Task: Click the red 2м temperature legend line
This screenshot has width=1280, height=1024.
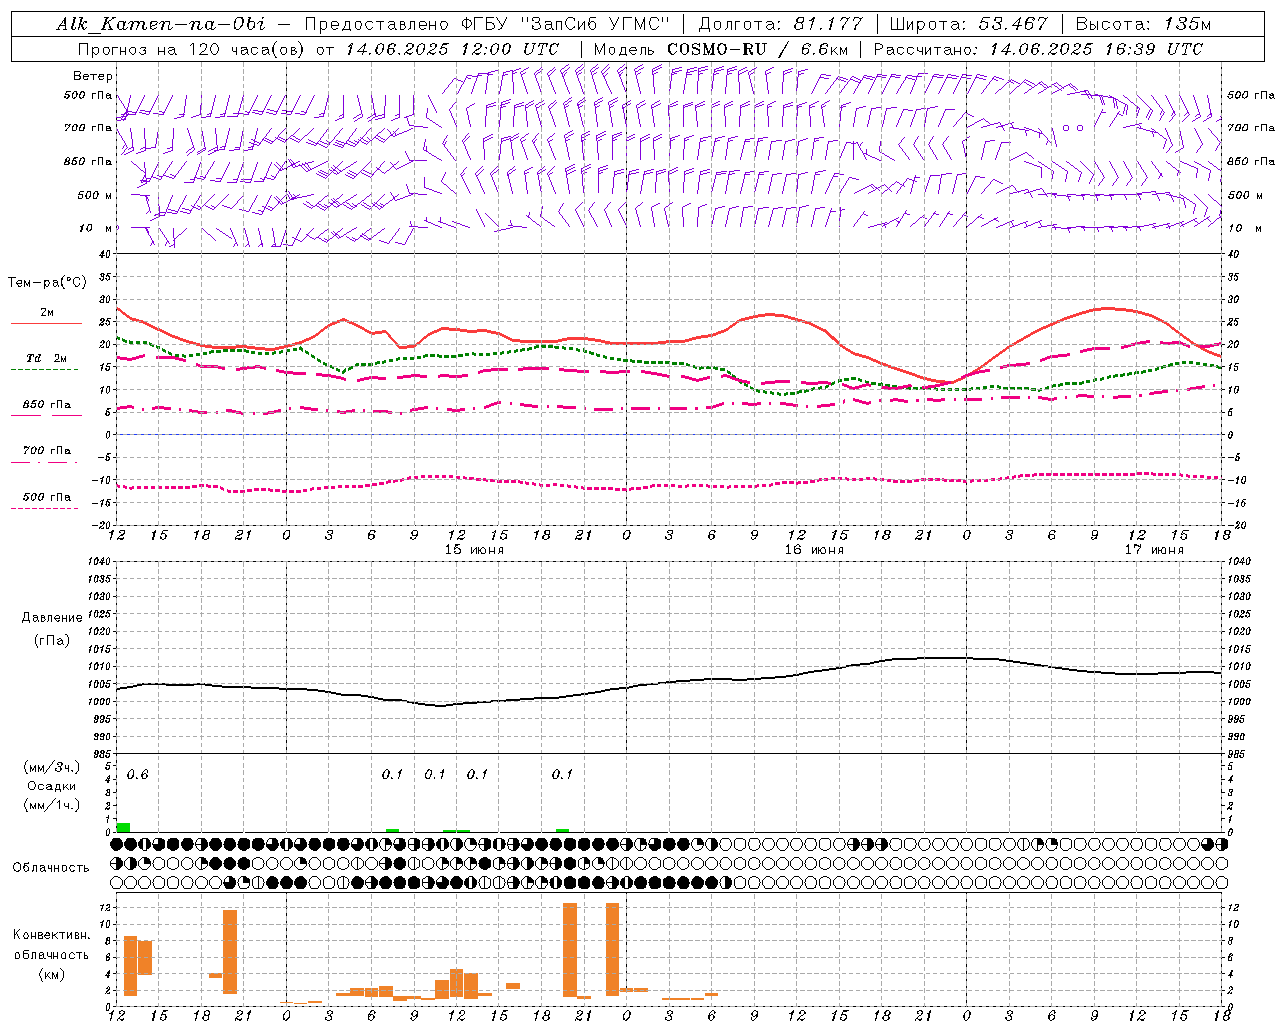Action: click(46, 324)
